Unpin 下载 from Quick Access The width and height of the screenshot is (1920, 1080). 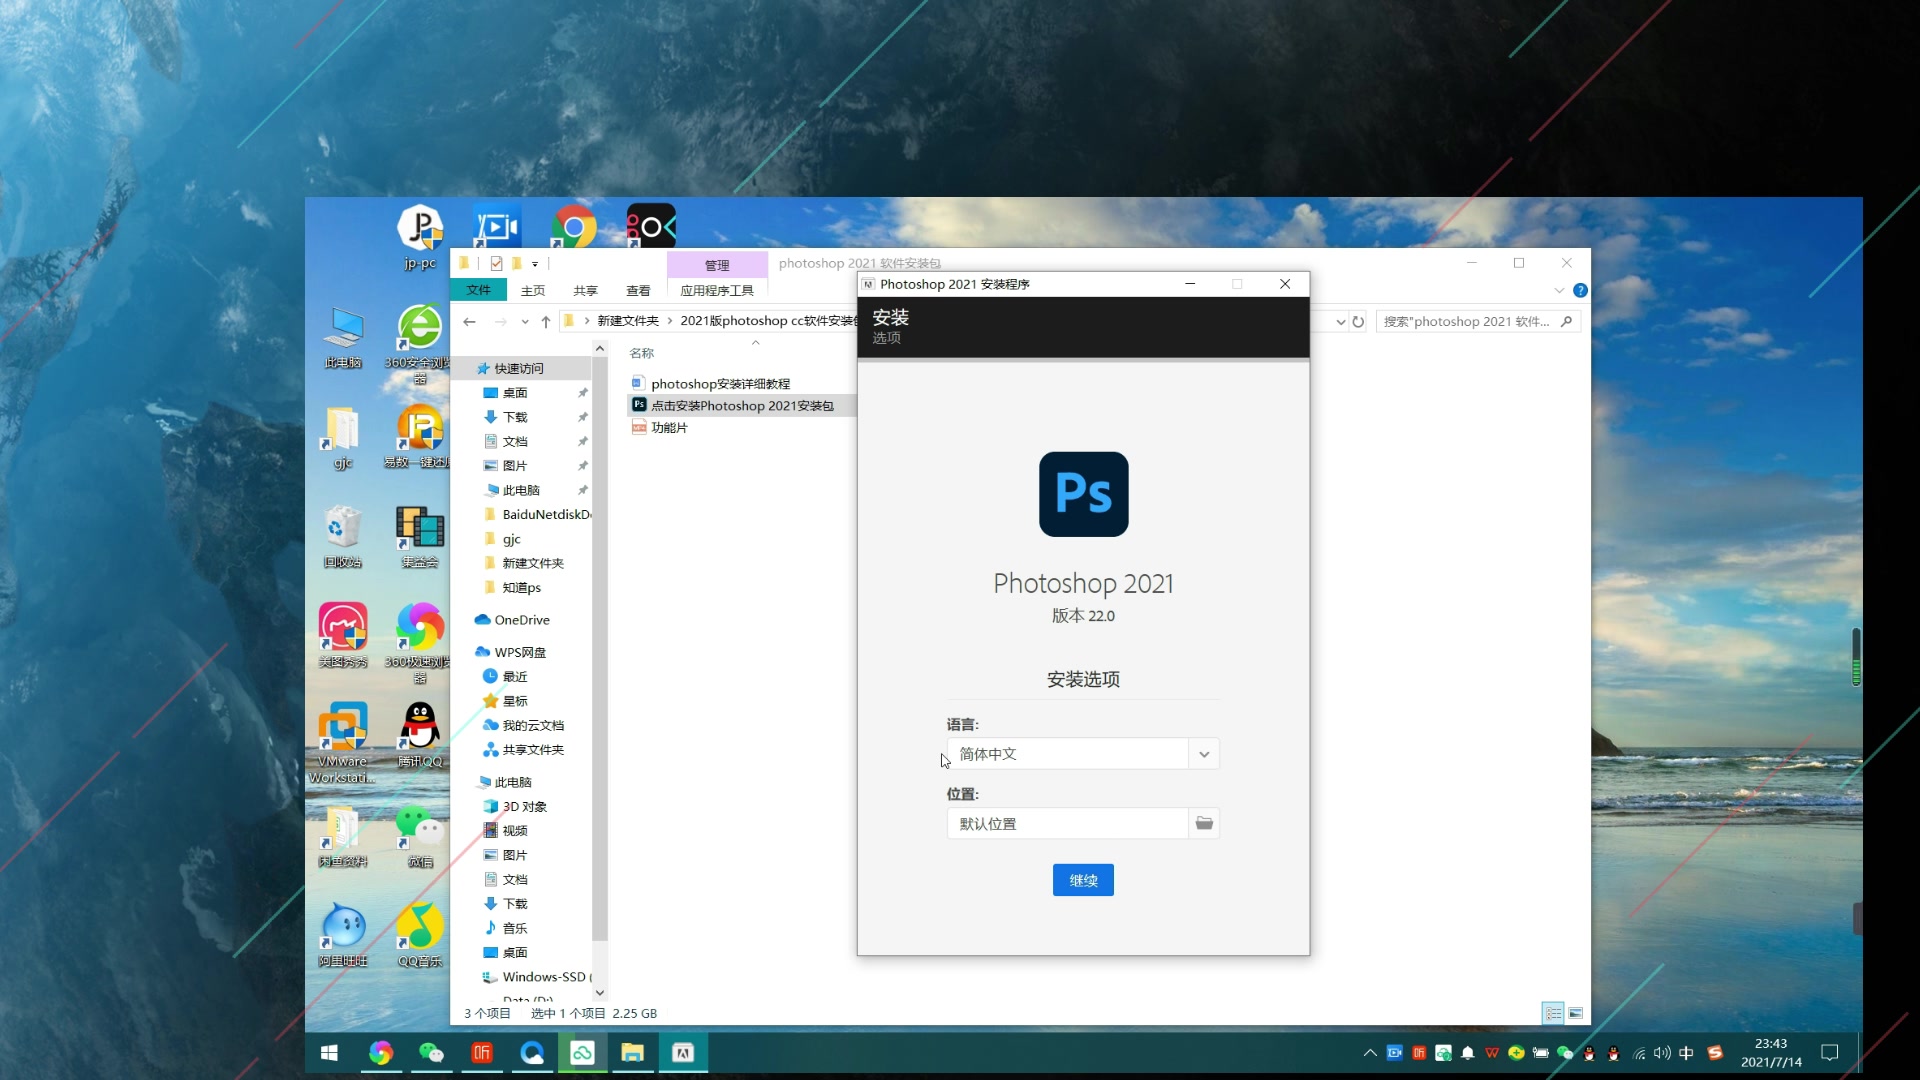pyautogui.click(x=583, y=417)
